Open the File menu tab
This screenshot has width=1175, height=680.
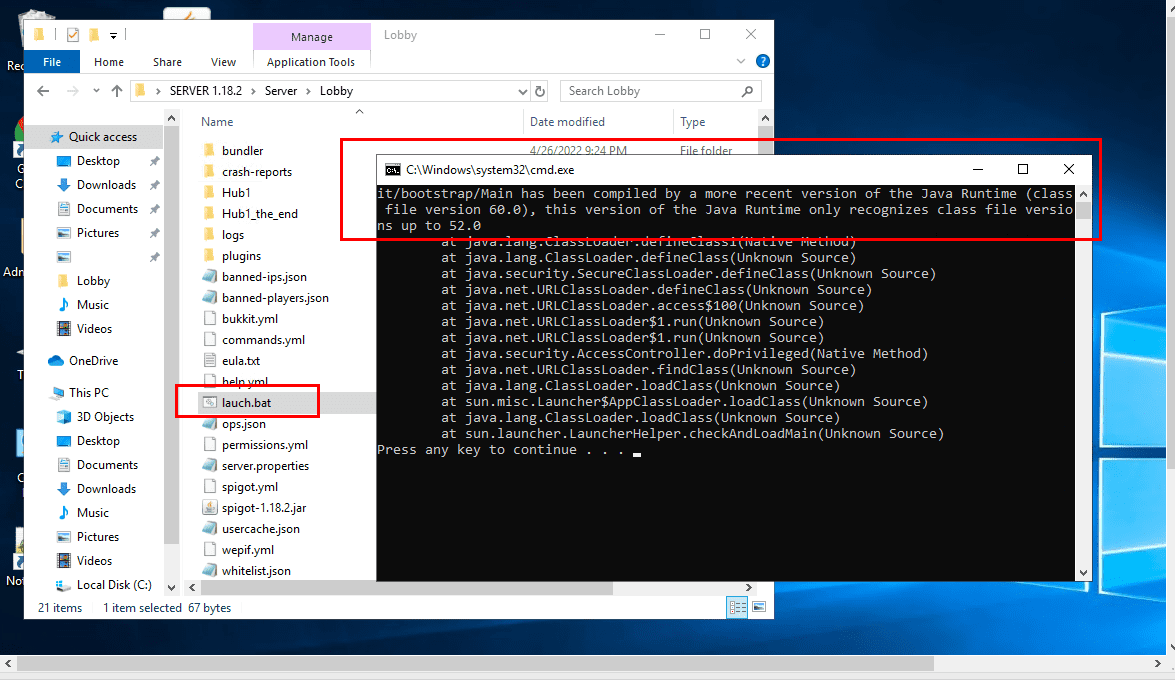tap(52, 61)
